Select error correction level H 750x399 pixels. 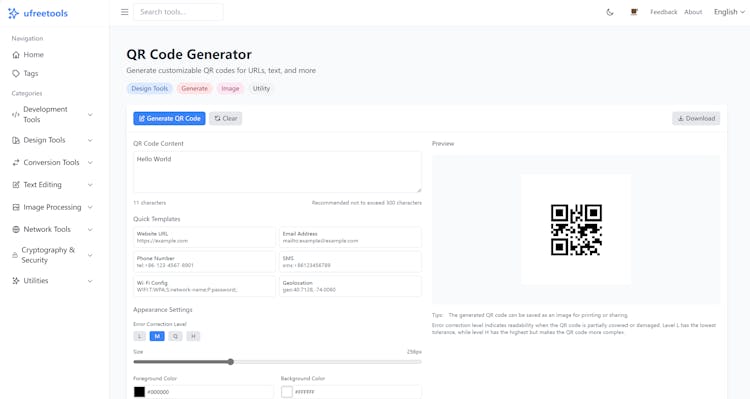[x=193, y=336]
